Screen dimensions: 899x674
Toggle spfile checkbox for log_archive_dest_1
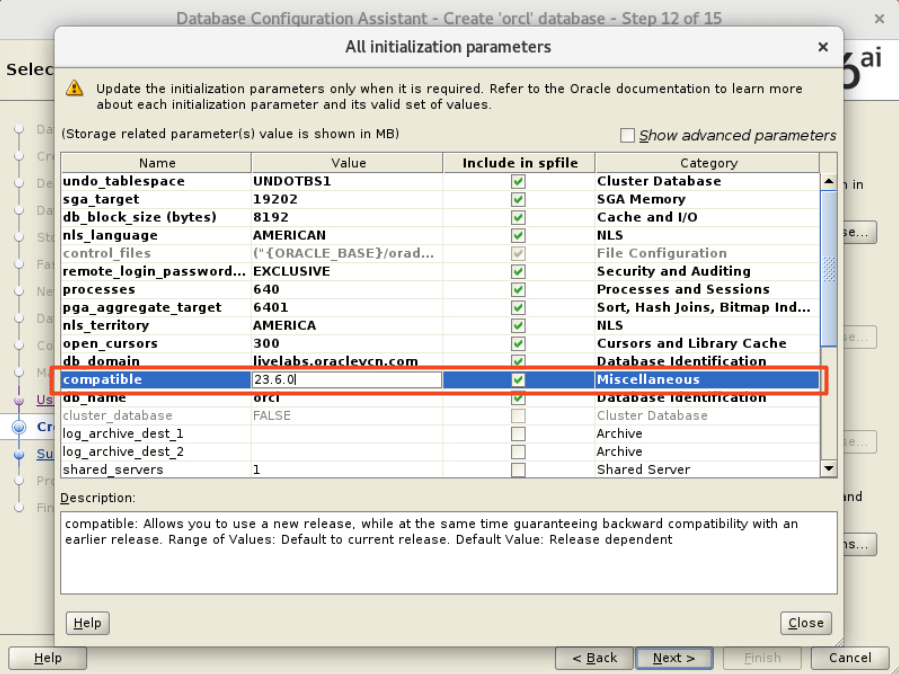point(518,433)
